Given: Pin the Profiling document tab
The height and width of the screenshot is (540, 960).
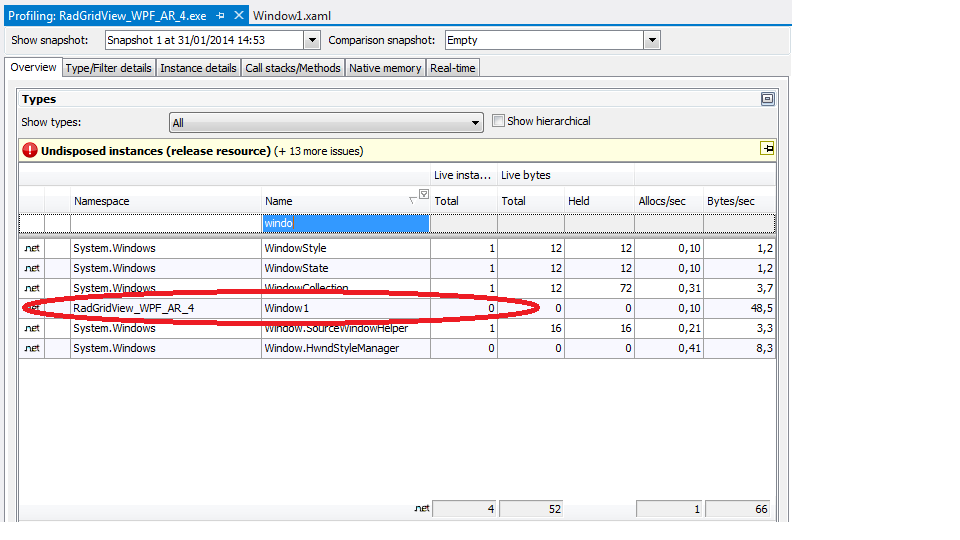Looking at the screenshot, I should tap(220, 16).
